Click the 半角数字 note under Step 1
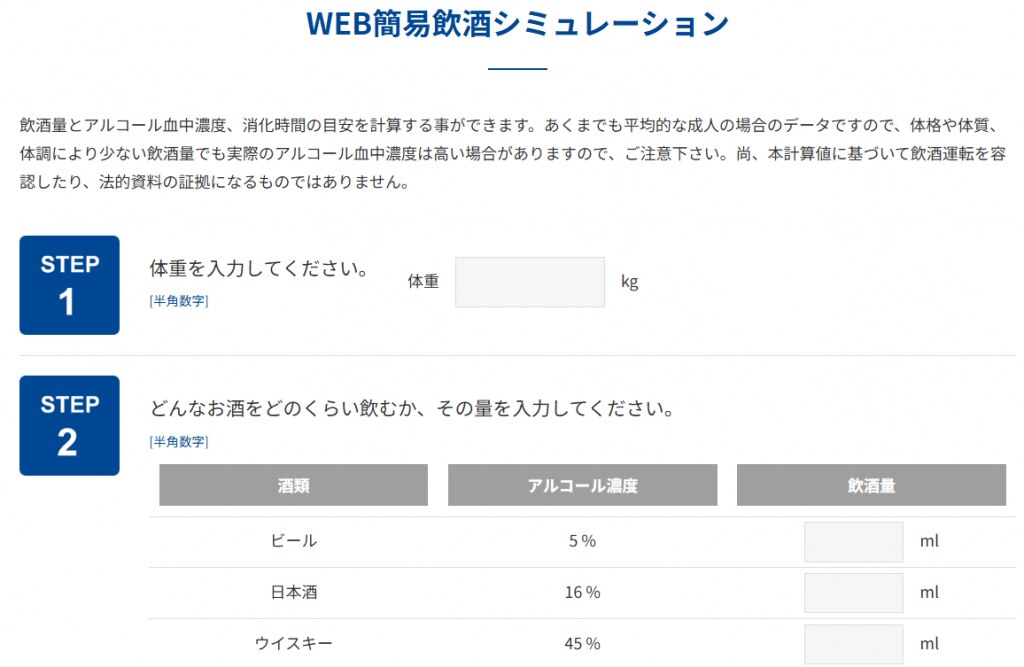 (x=179, y=301)
